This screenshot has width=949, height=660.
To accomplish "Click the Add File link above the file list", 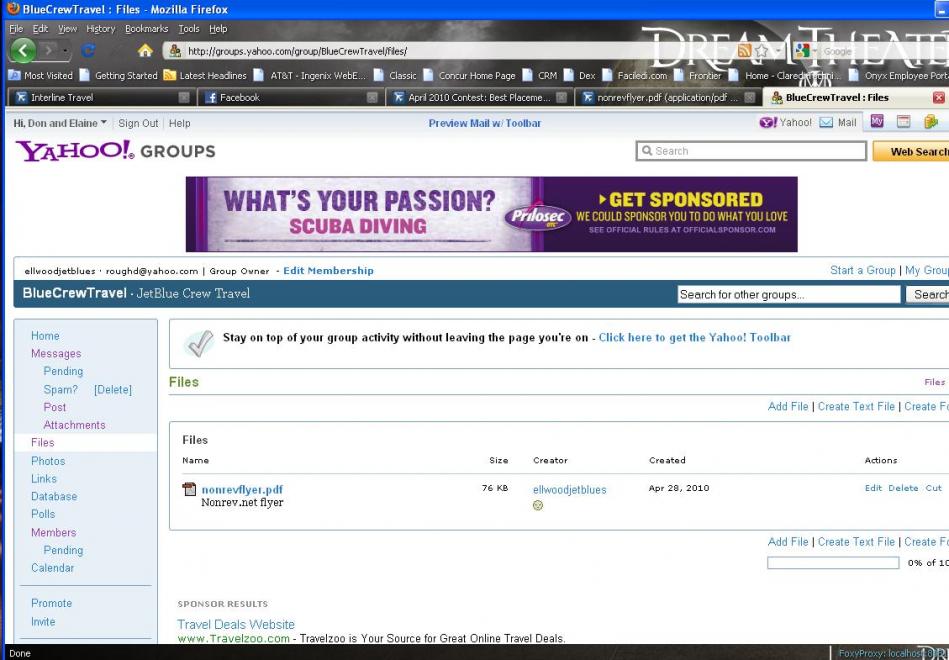I will tap(788, 406).
